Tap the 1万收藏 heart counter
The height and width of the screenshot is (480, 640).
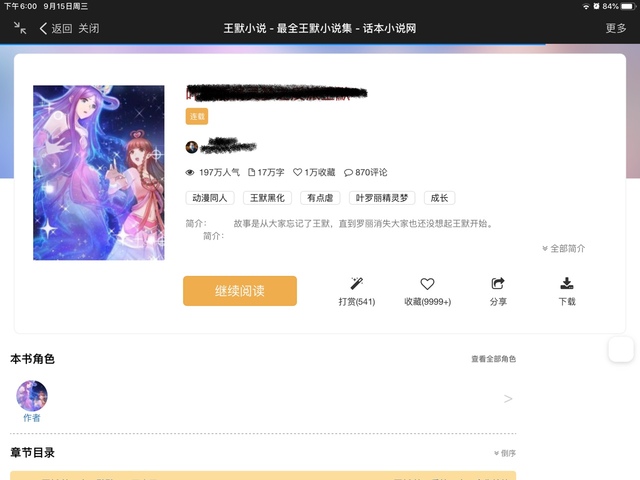point(315,172)
